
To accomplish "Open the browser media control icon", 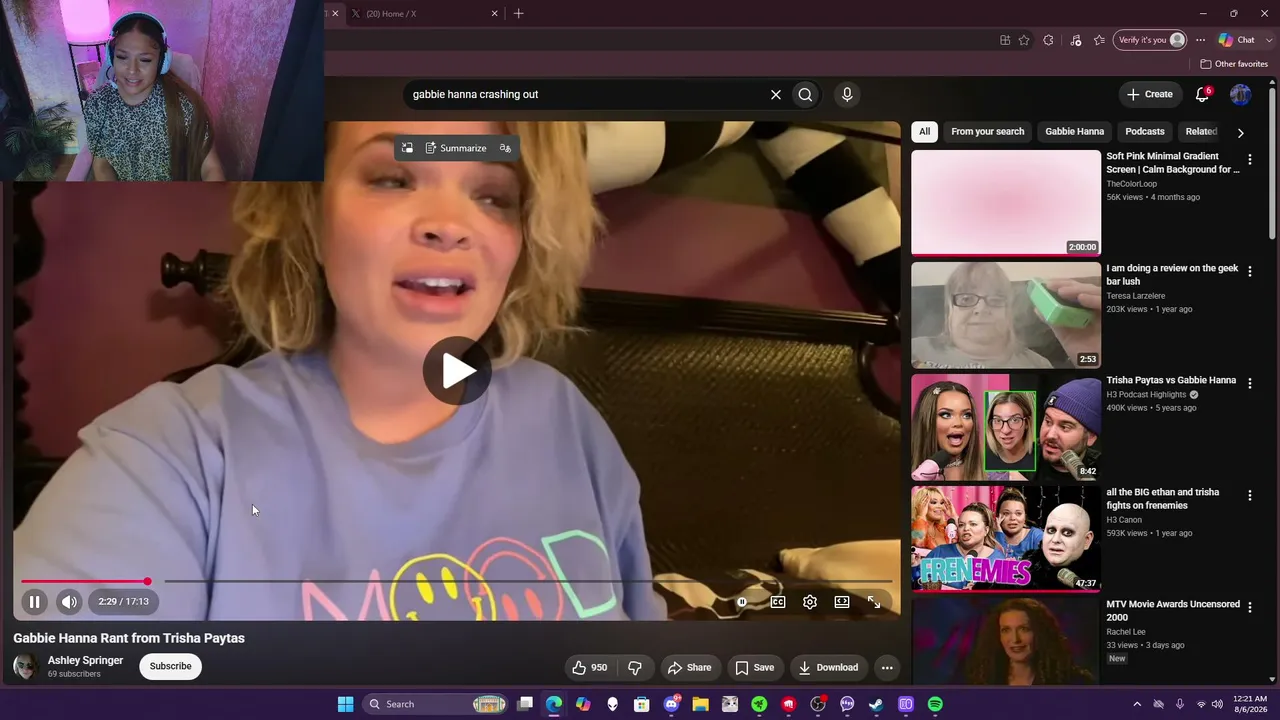I will (x=1076, y=40).
